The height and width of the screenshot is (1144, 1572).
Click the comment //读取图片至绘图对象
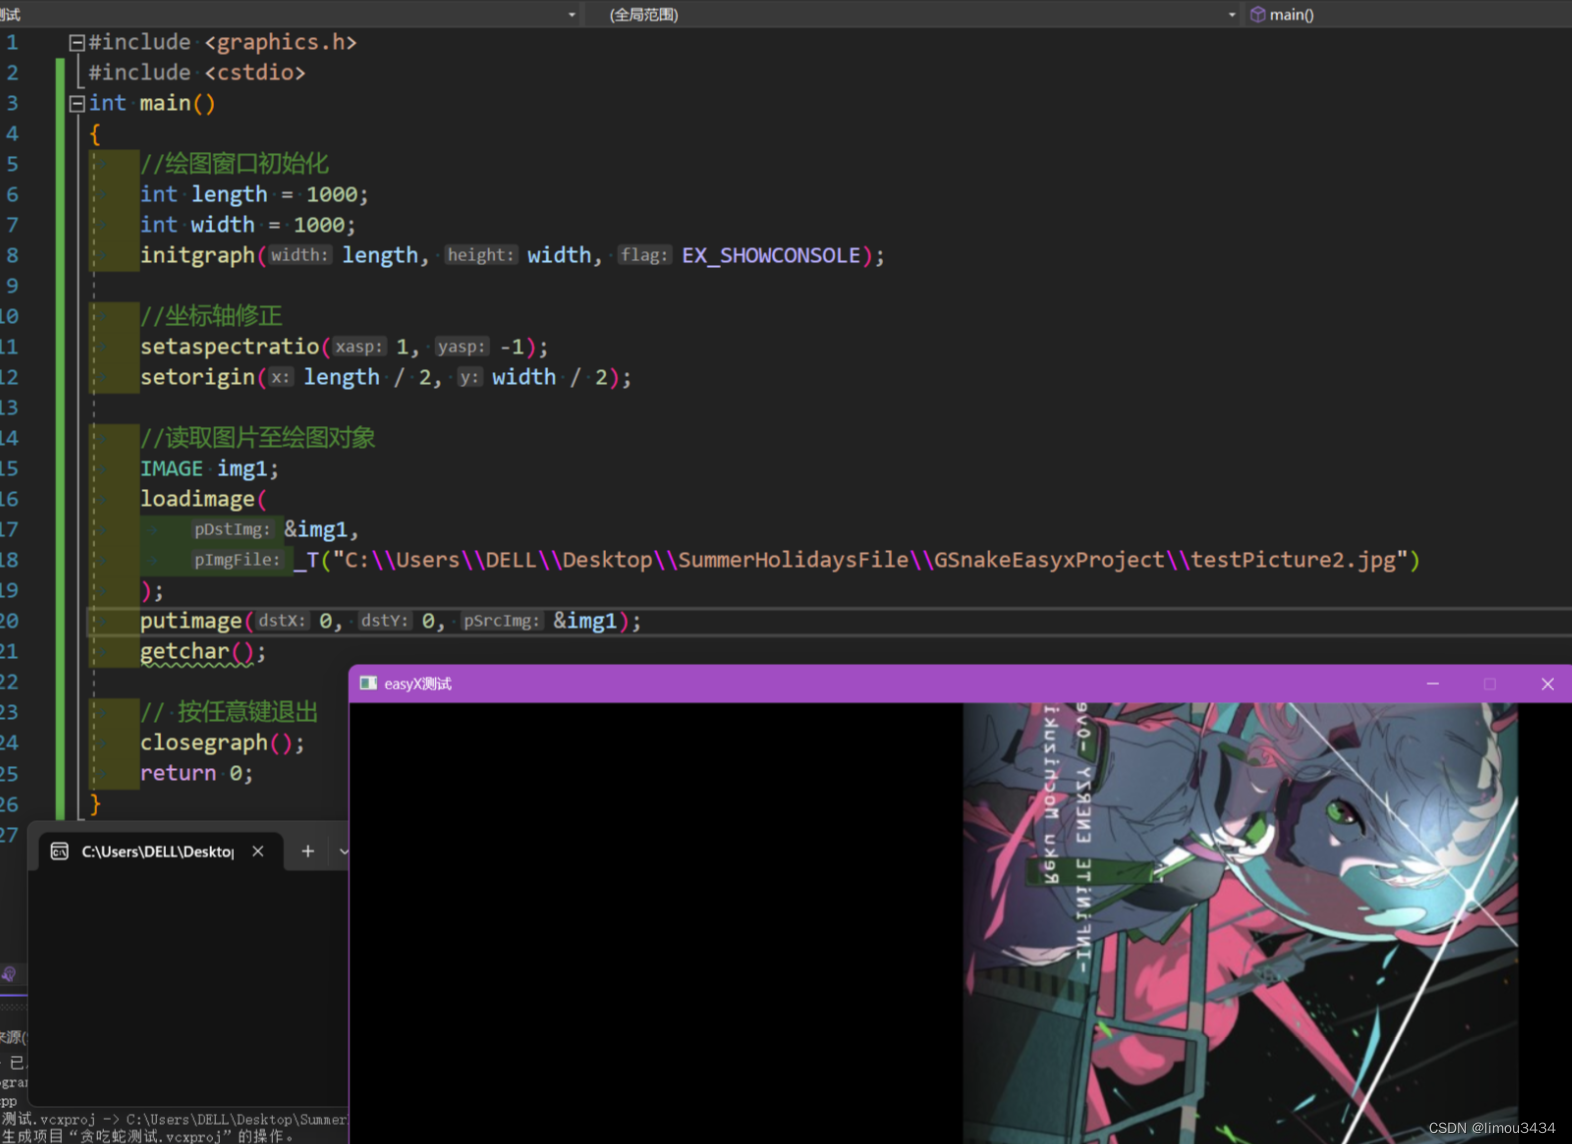[257, 438]
